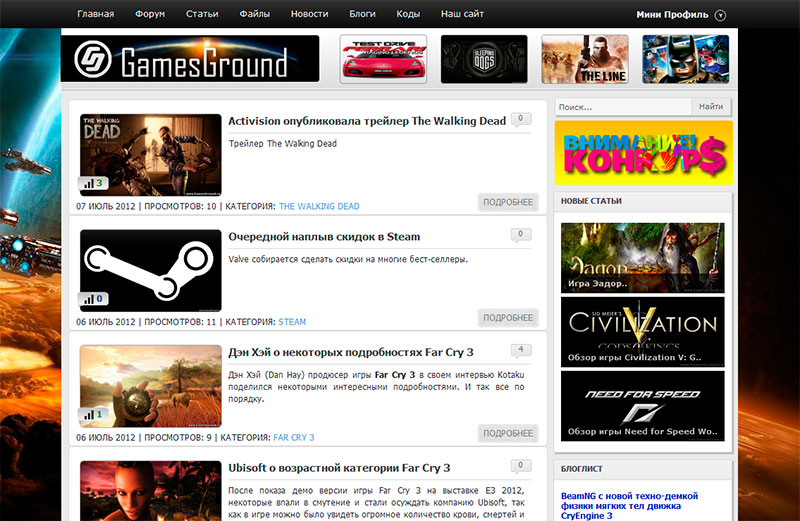
Task: Open Spec Ops The Line thumbnail
Action: pyautogui.click(x=585, y=59)
